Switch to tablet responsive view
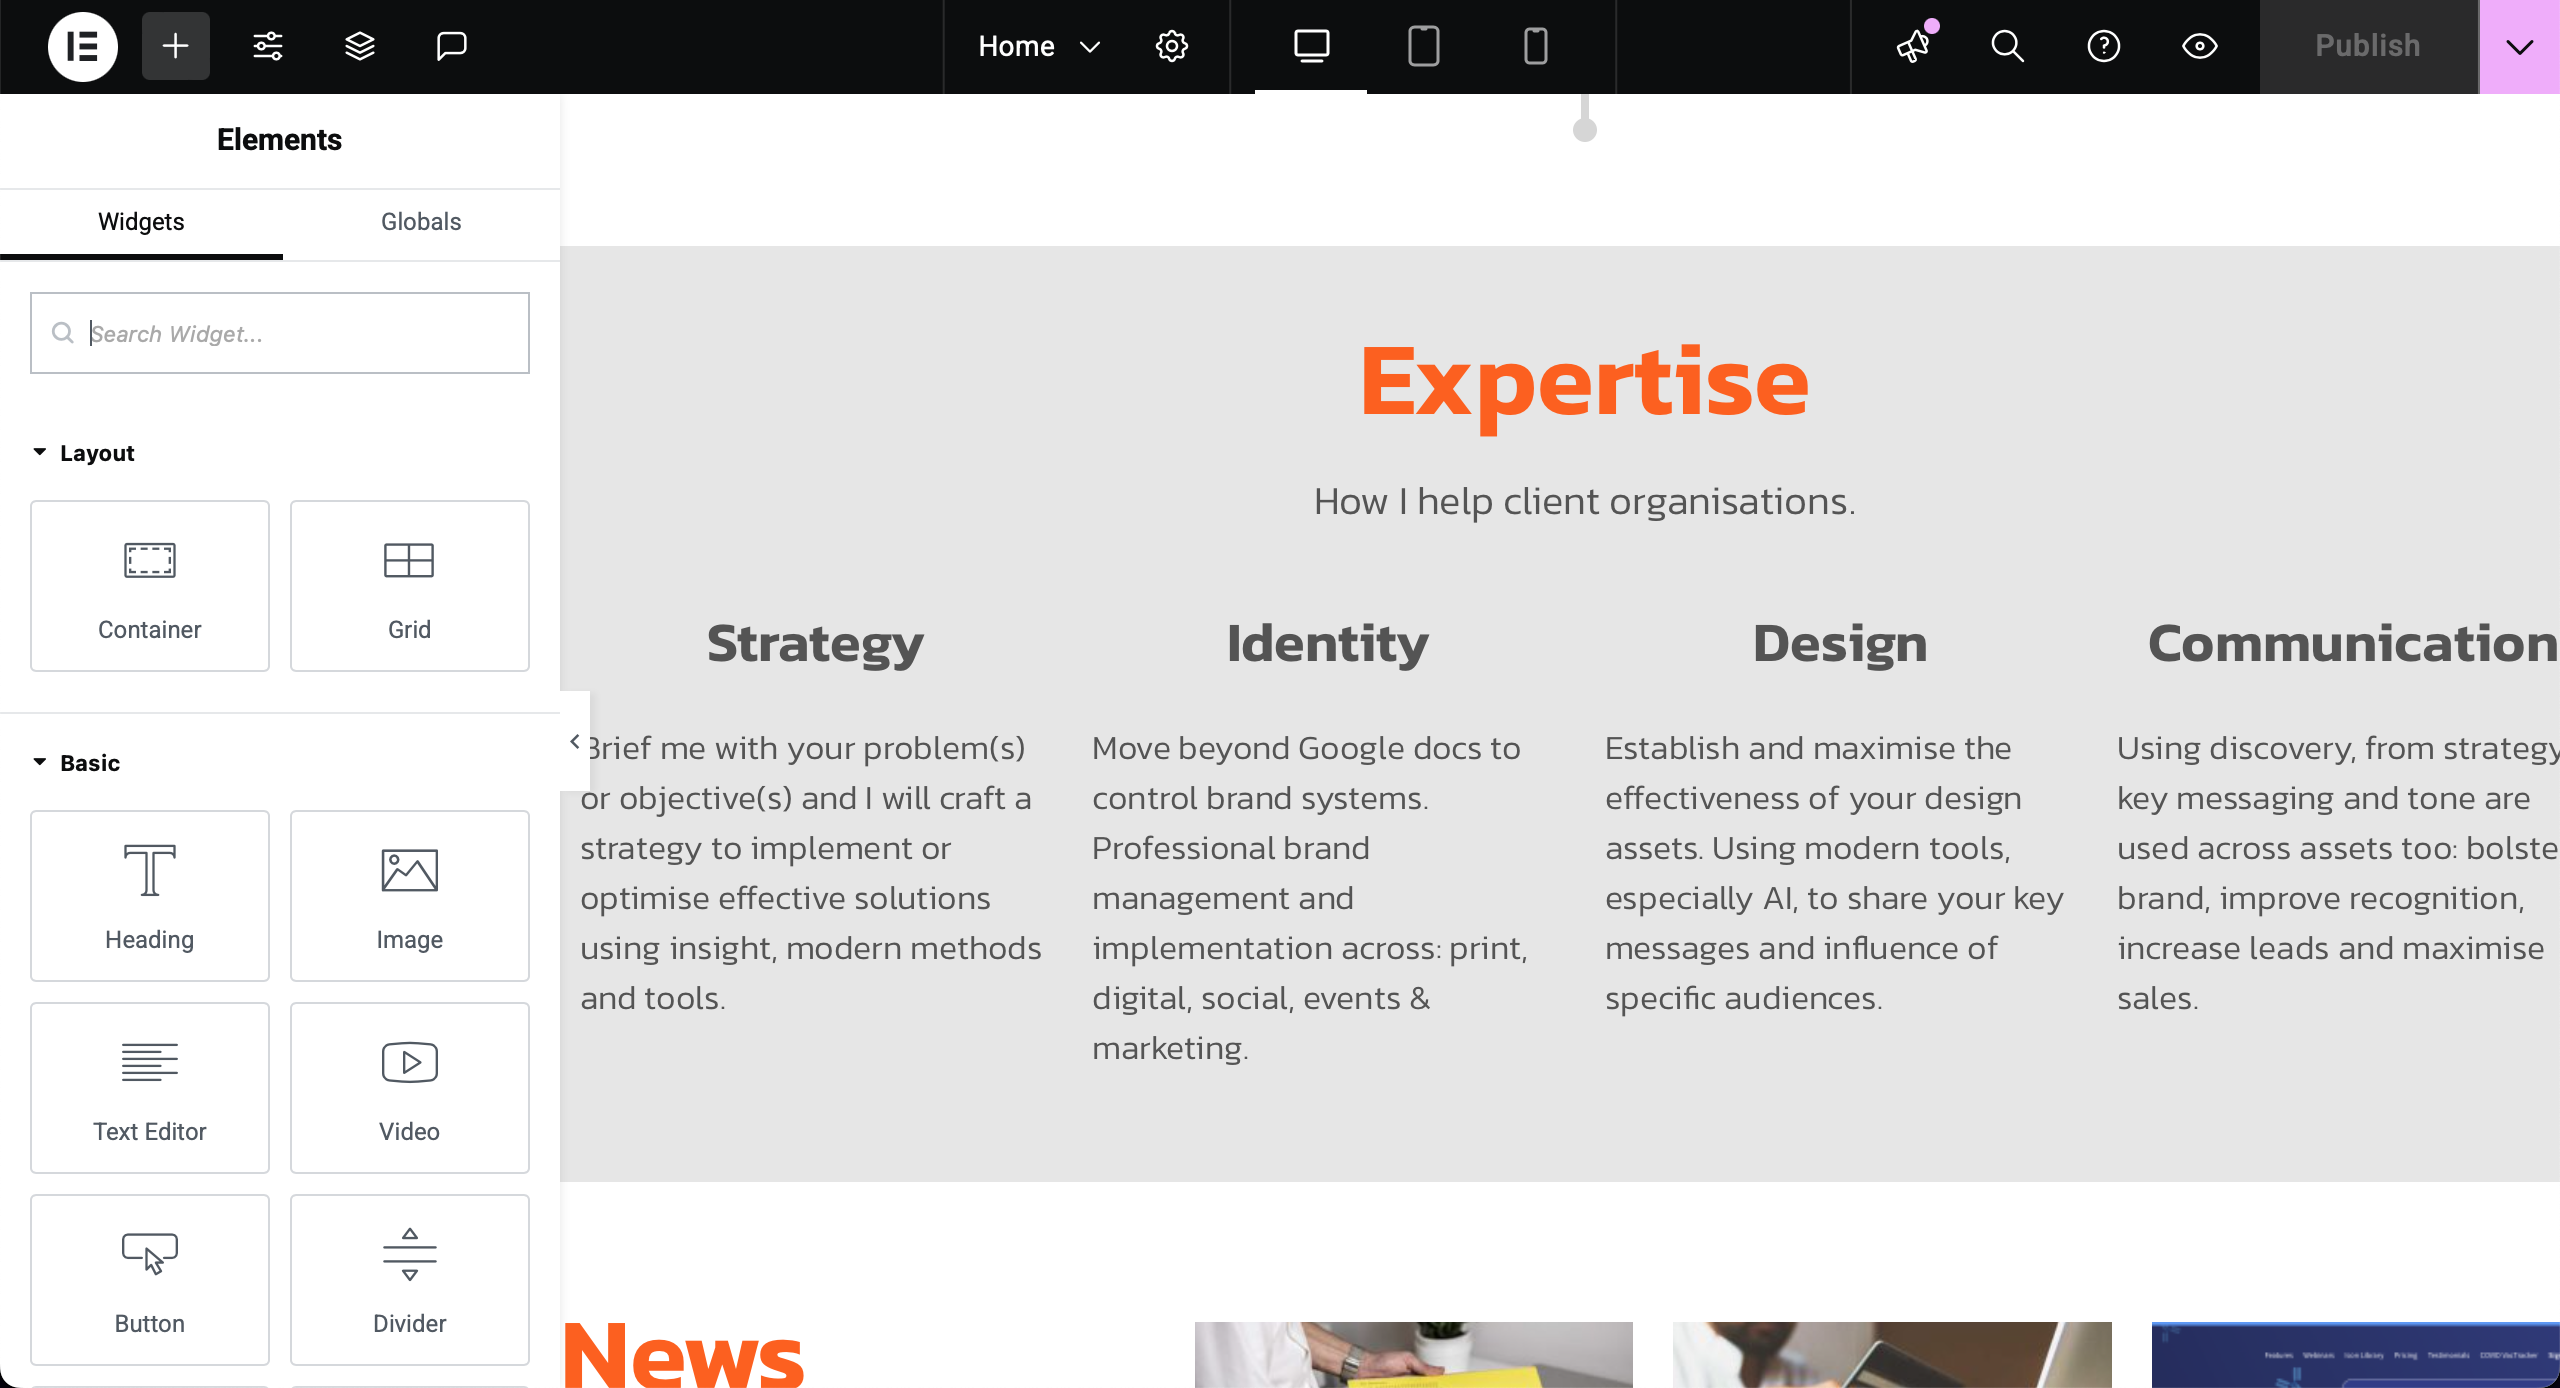Image resolution: width=2560 pixels, height=1388 pixels. pos(1423,46)
